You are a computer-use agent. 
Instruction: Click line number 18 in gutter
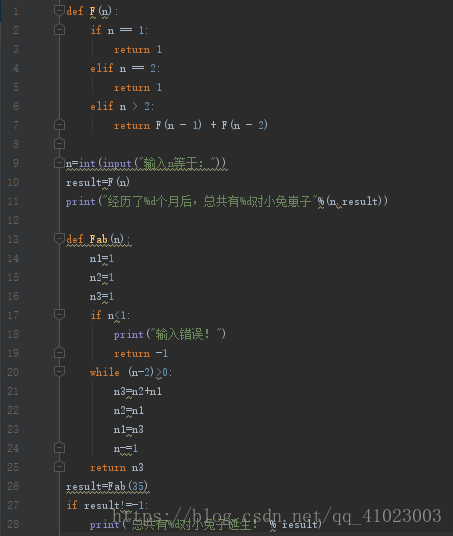[x=13, y=334]
